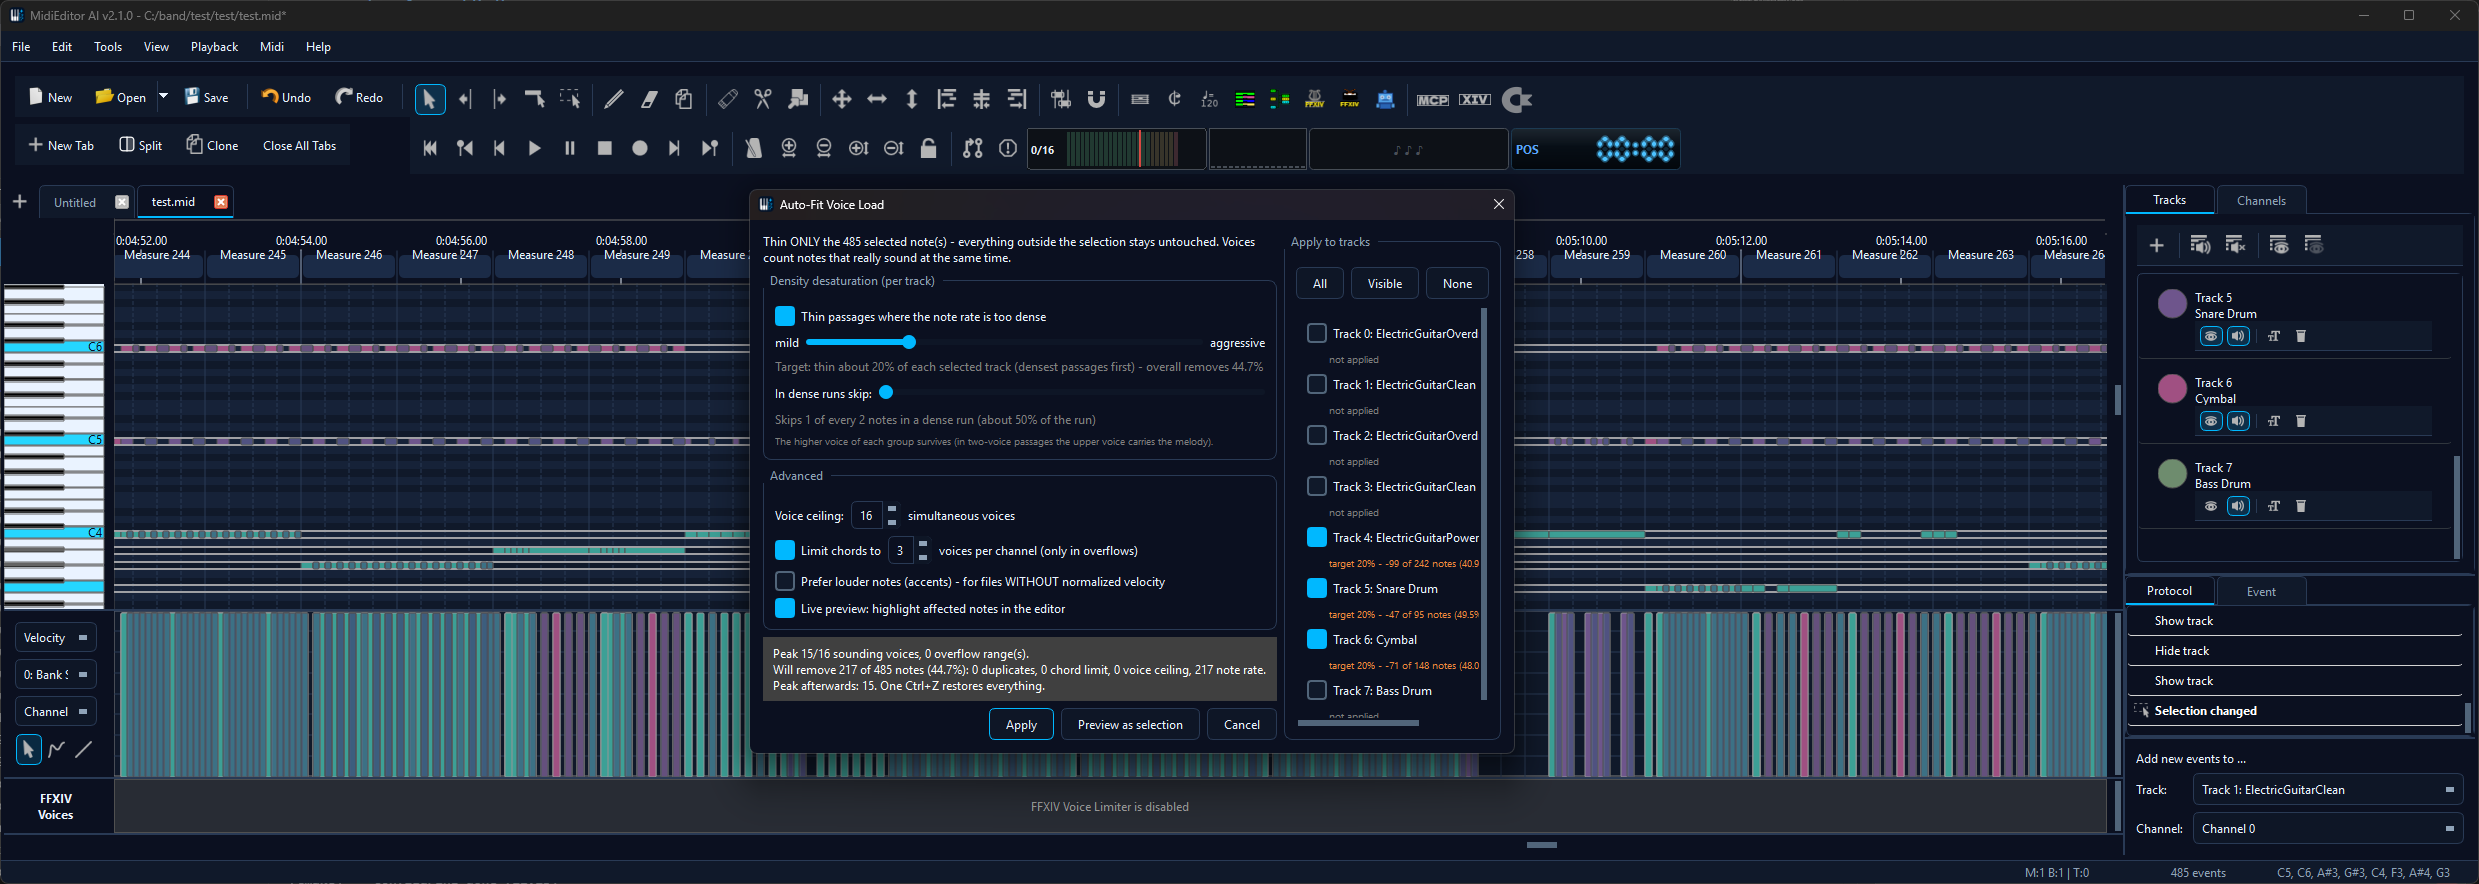Switch to the Event tab

pos(2261,591)
